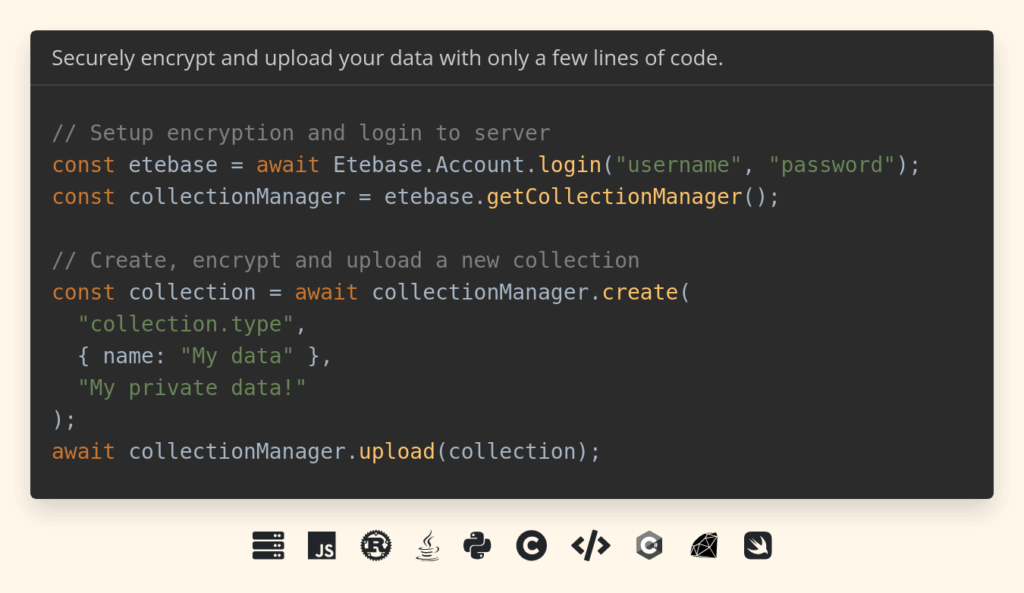The height and width of the screenshot is (593, 1024).
Task: Click the "Create, encrypt and upload" comment
Action: [346, 261]
